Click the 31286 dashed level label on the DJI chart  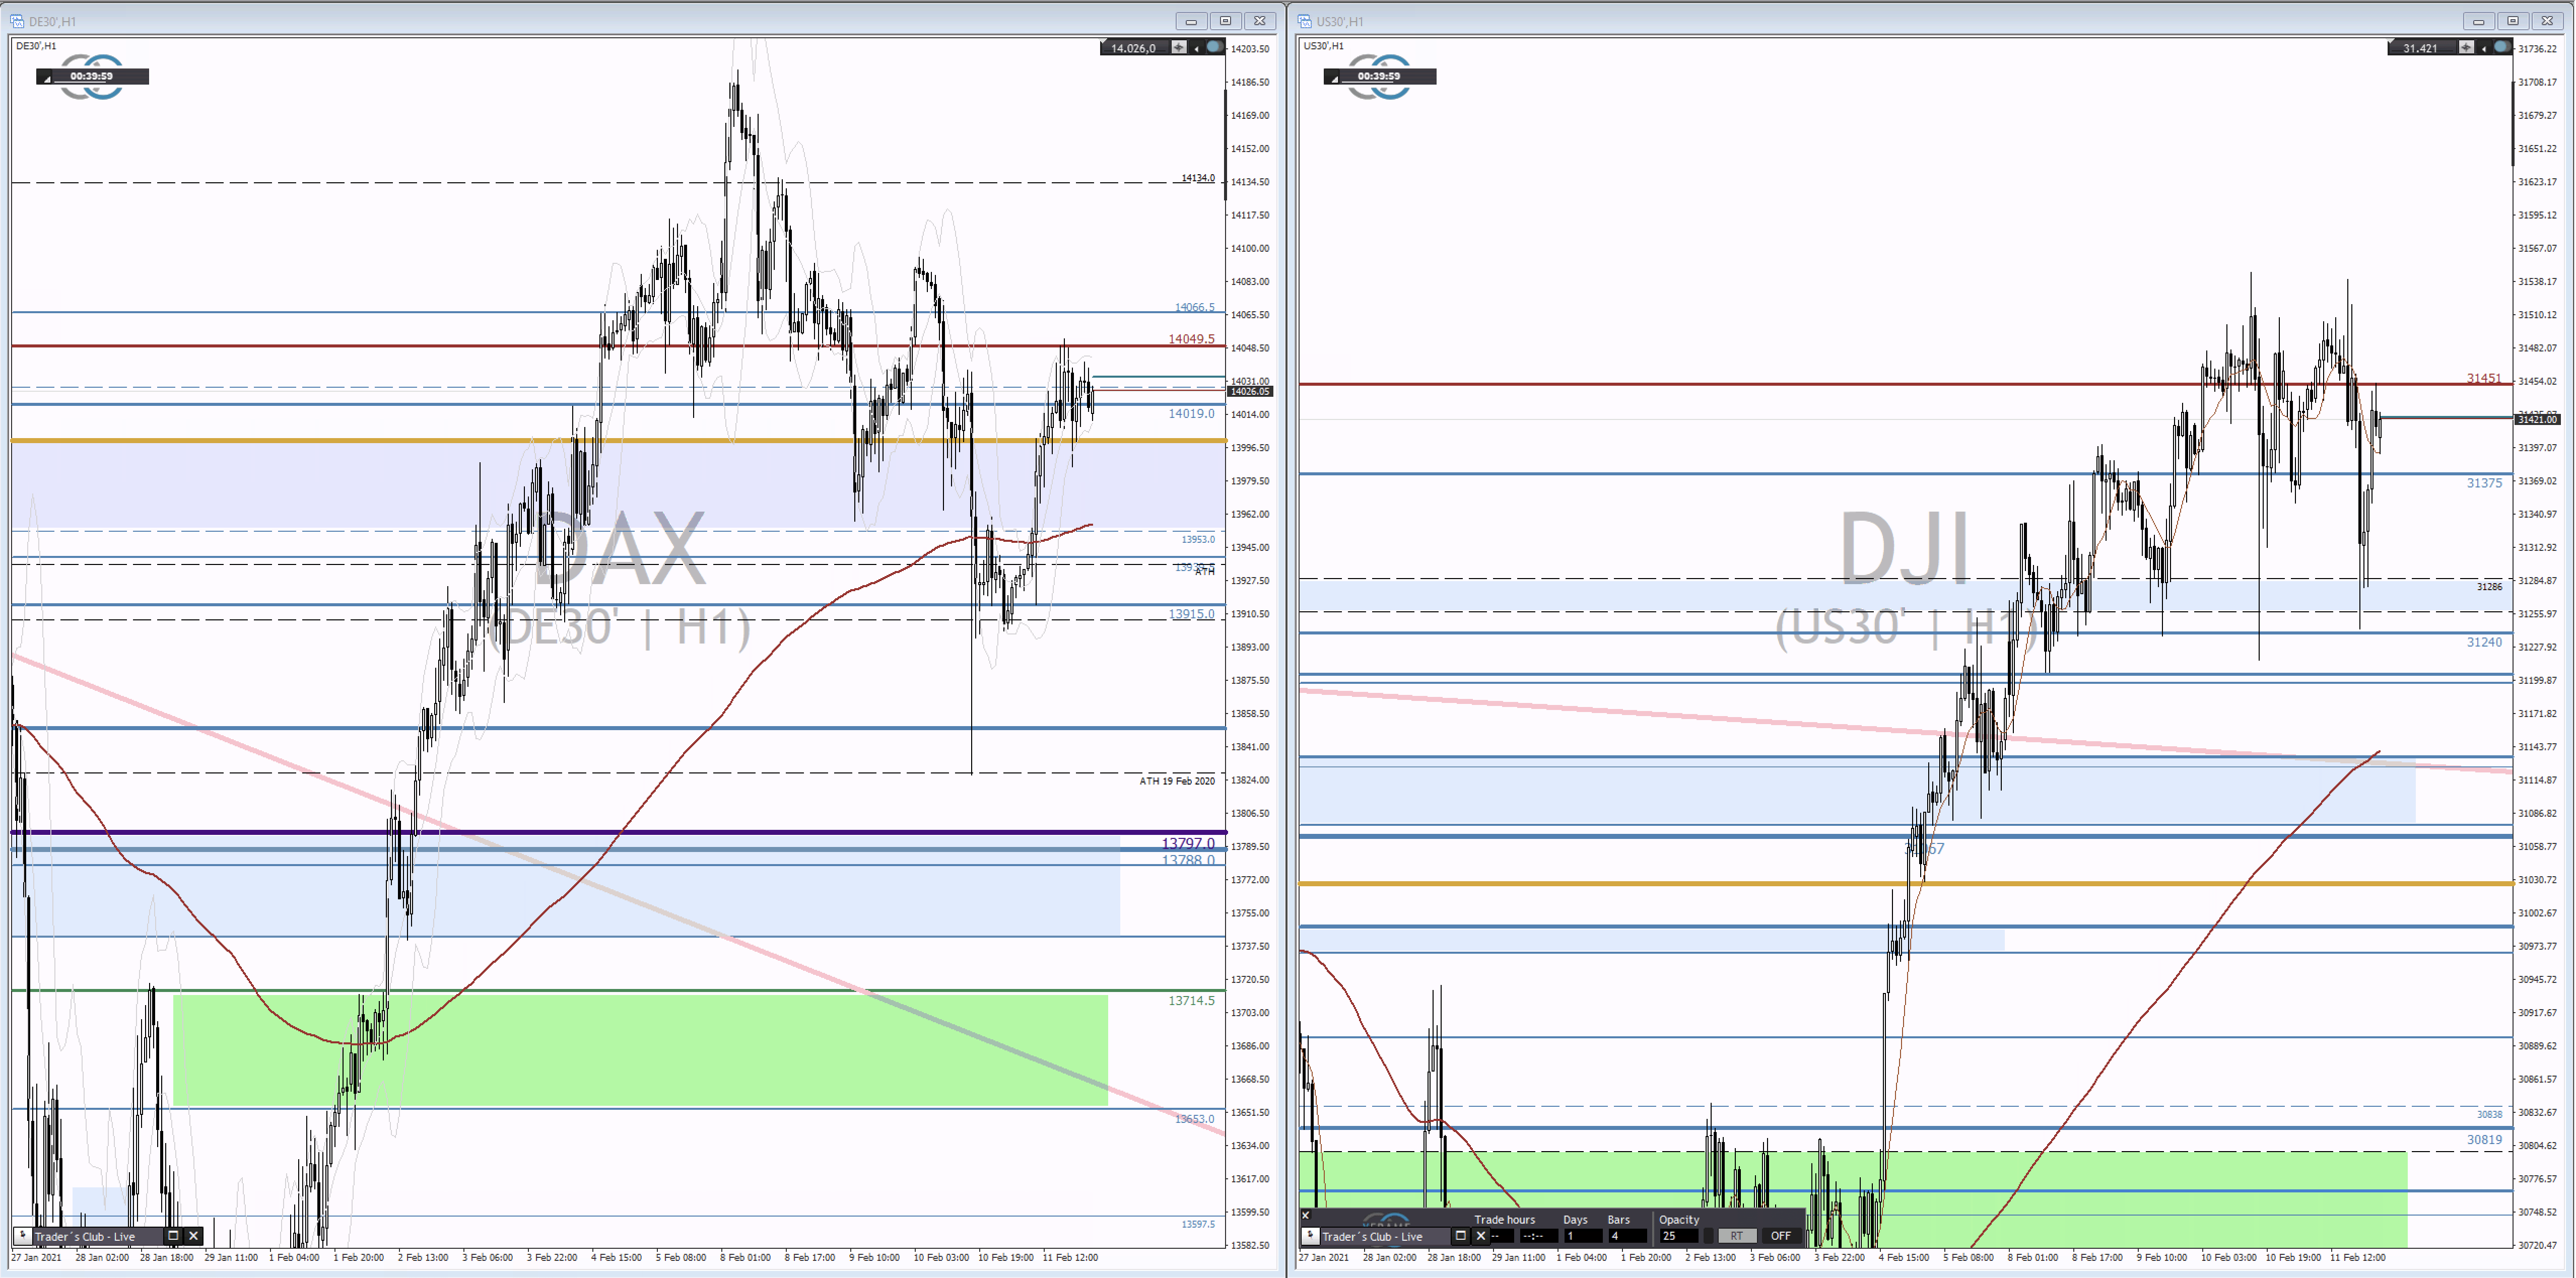click(2489, 587)
